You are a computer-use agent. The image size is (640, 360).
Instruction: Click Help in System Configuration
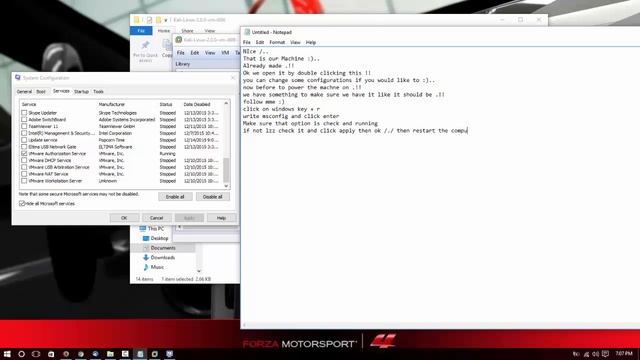(x=221, y=218)
